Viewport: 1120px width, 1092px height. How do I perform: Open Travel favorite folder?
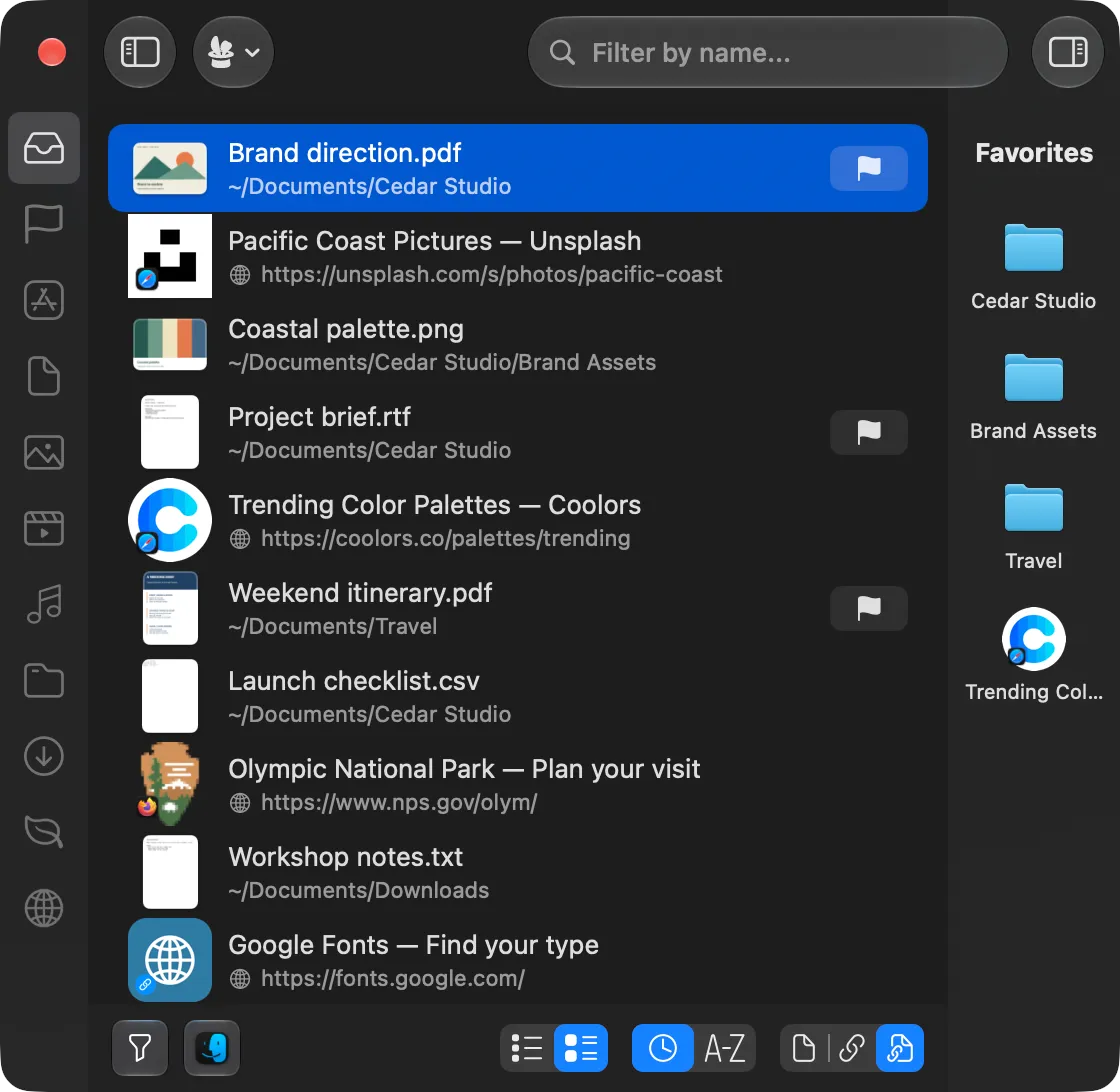pos(1033,528)
